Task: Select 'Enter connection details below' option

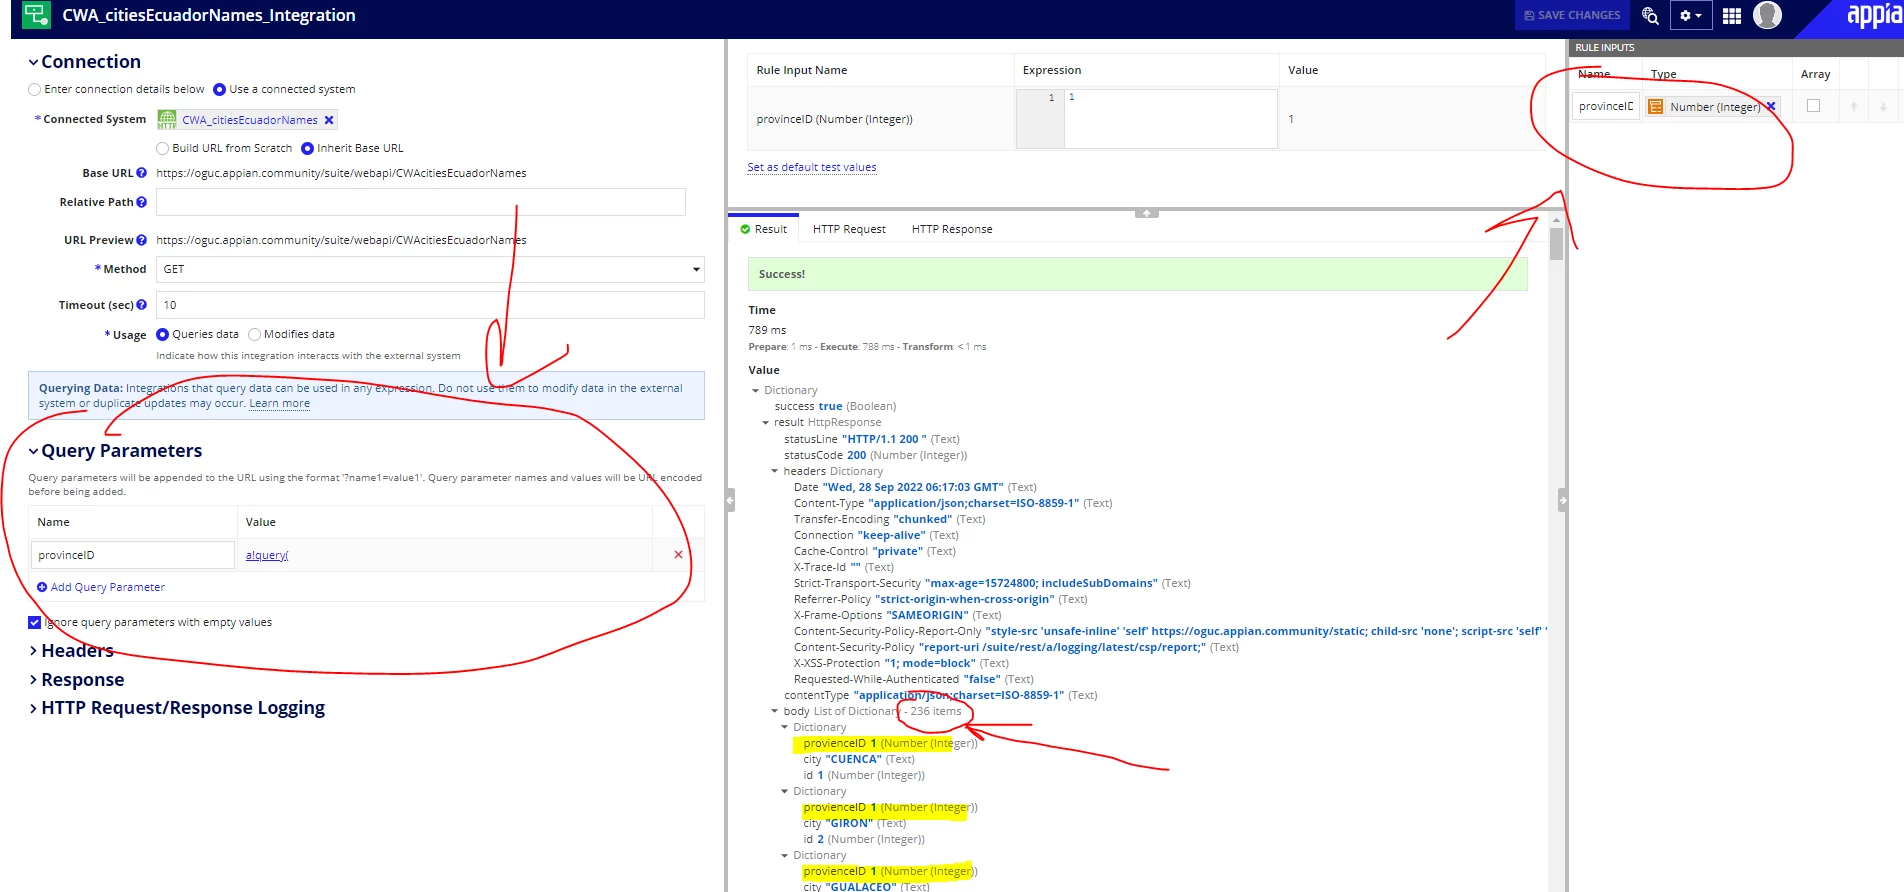Action: [x=35, y=89]
